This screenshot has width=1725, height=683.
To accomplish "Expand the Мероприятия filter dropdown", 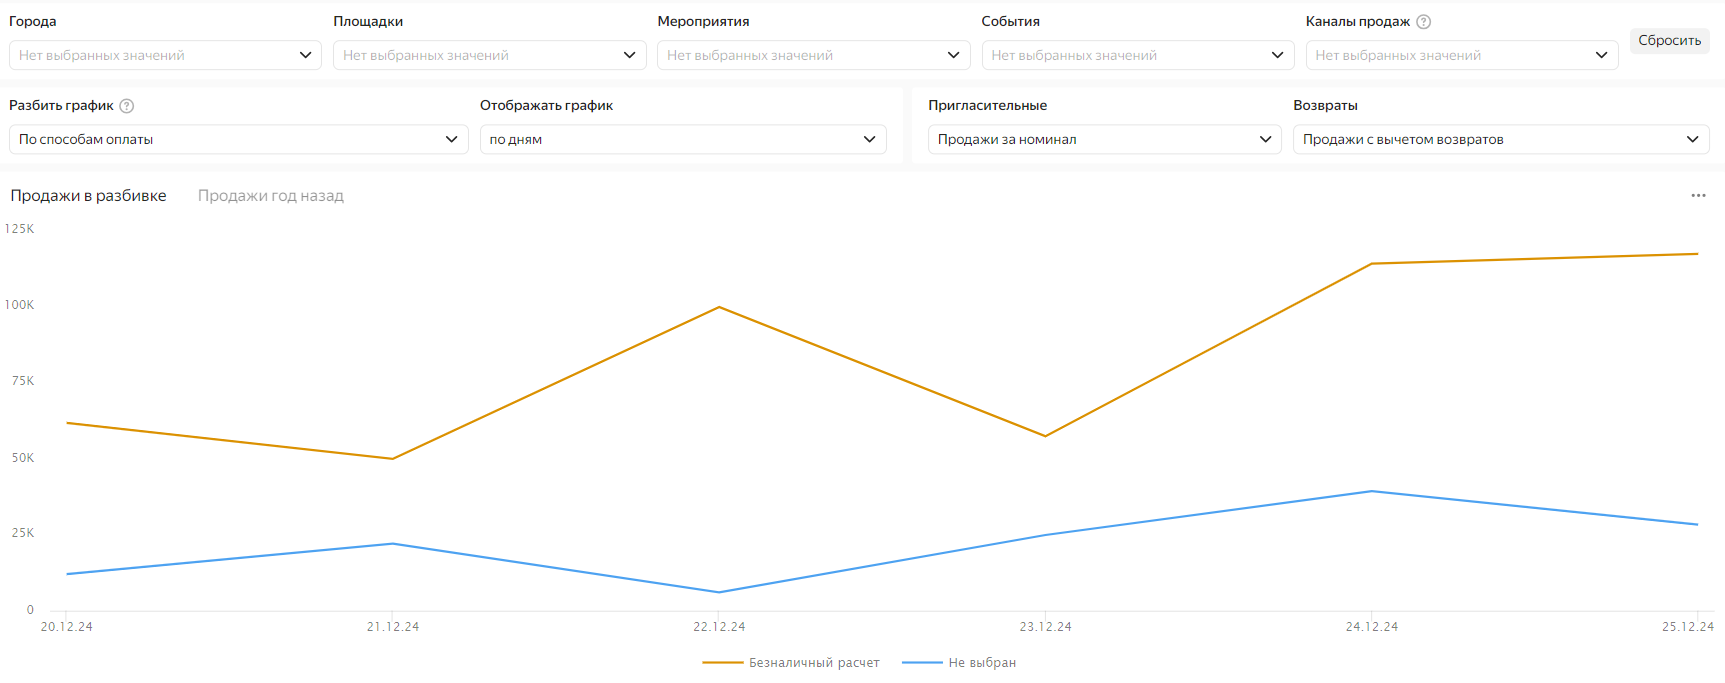I will [x=813, y=55].
